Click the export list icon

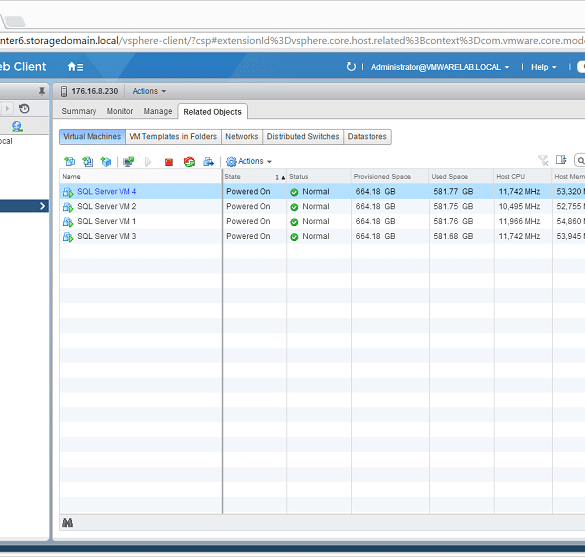[561, 160]
